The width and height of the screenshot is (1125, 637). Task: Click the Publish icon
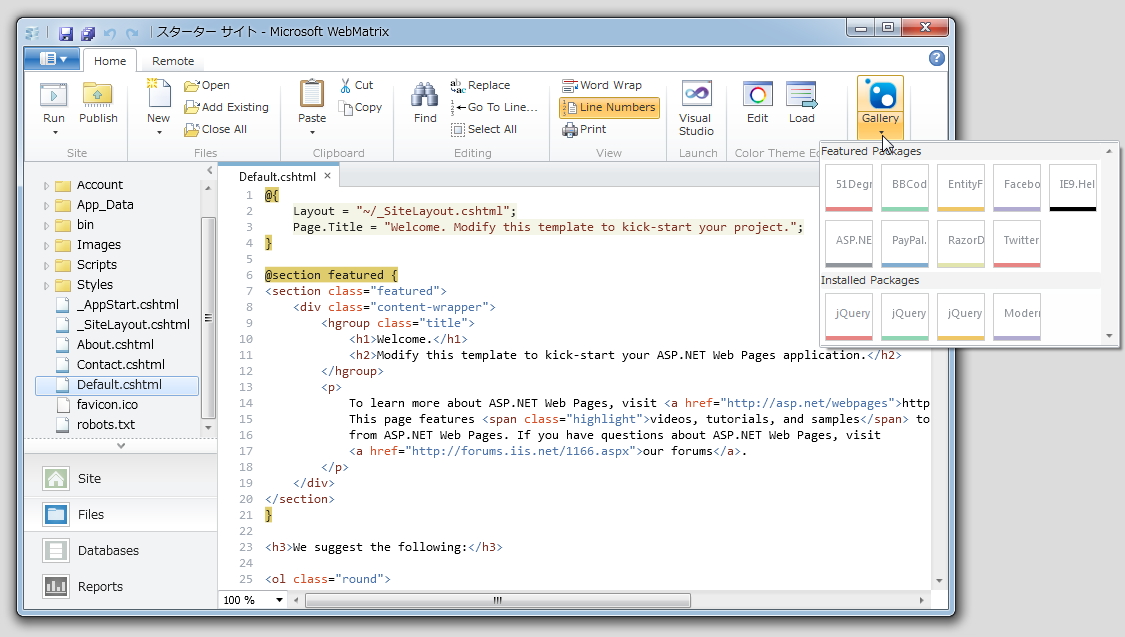[x=98, y=95]
